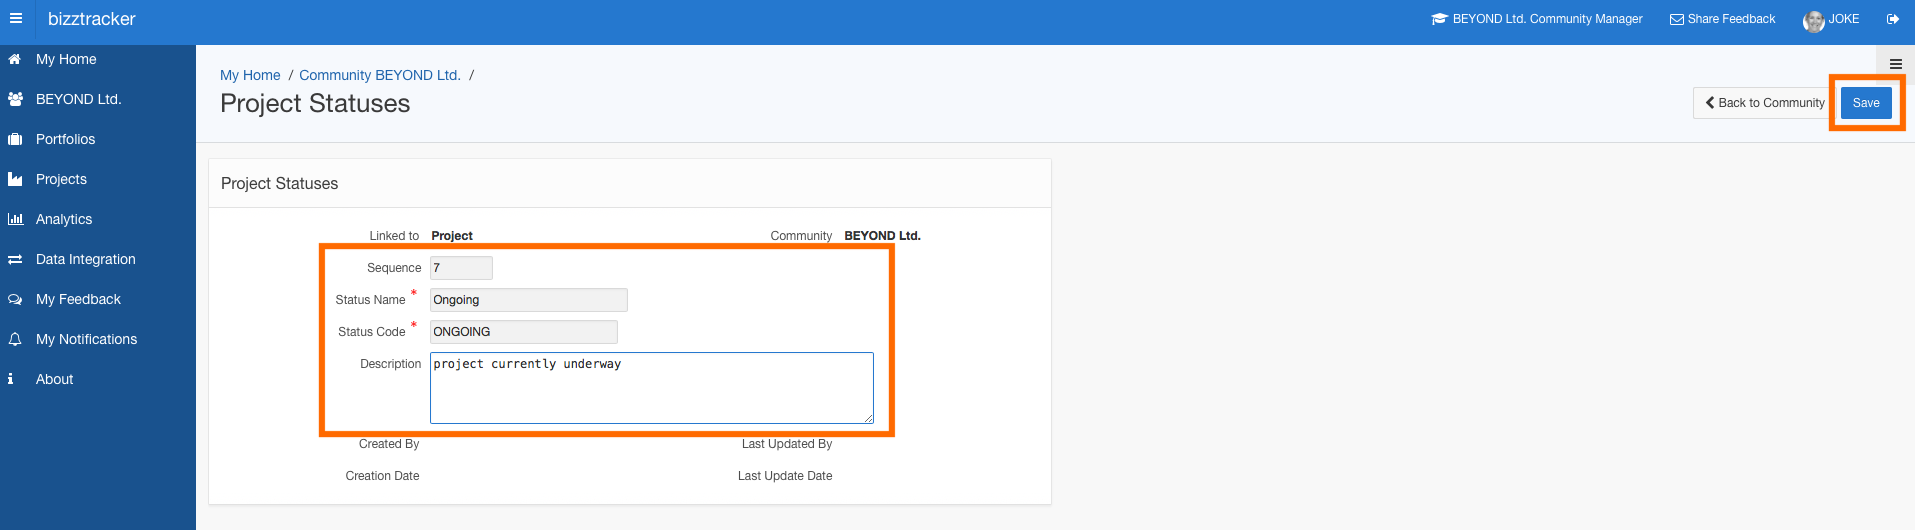Click the Data Integration arrows icon
Screen dimensions: 1915x530
click(15, 259)
